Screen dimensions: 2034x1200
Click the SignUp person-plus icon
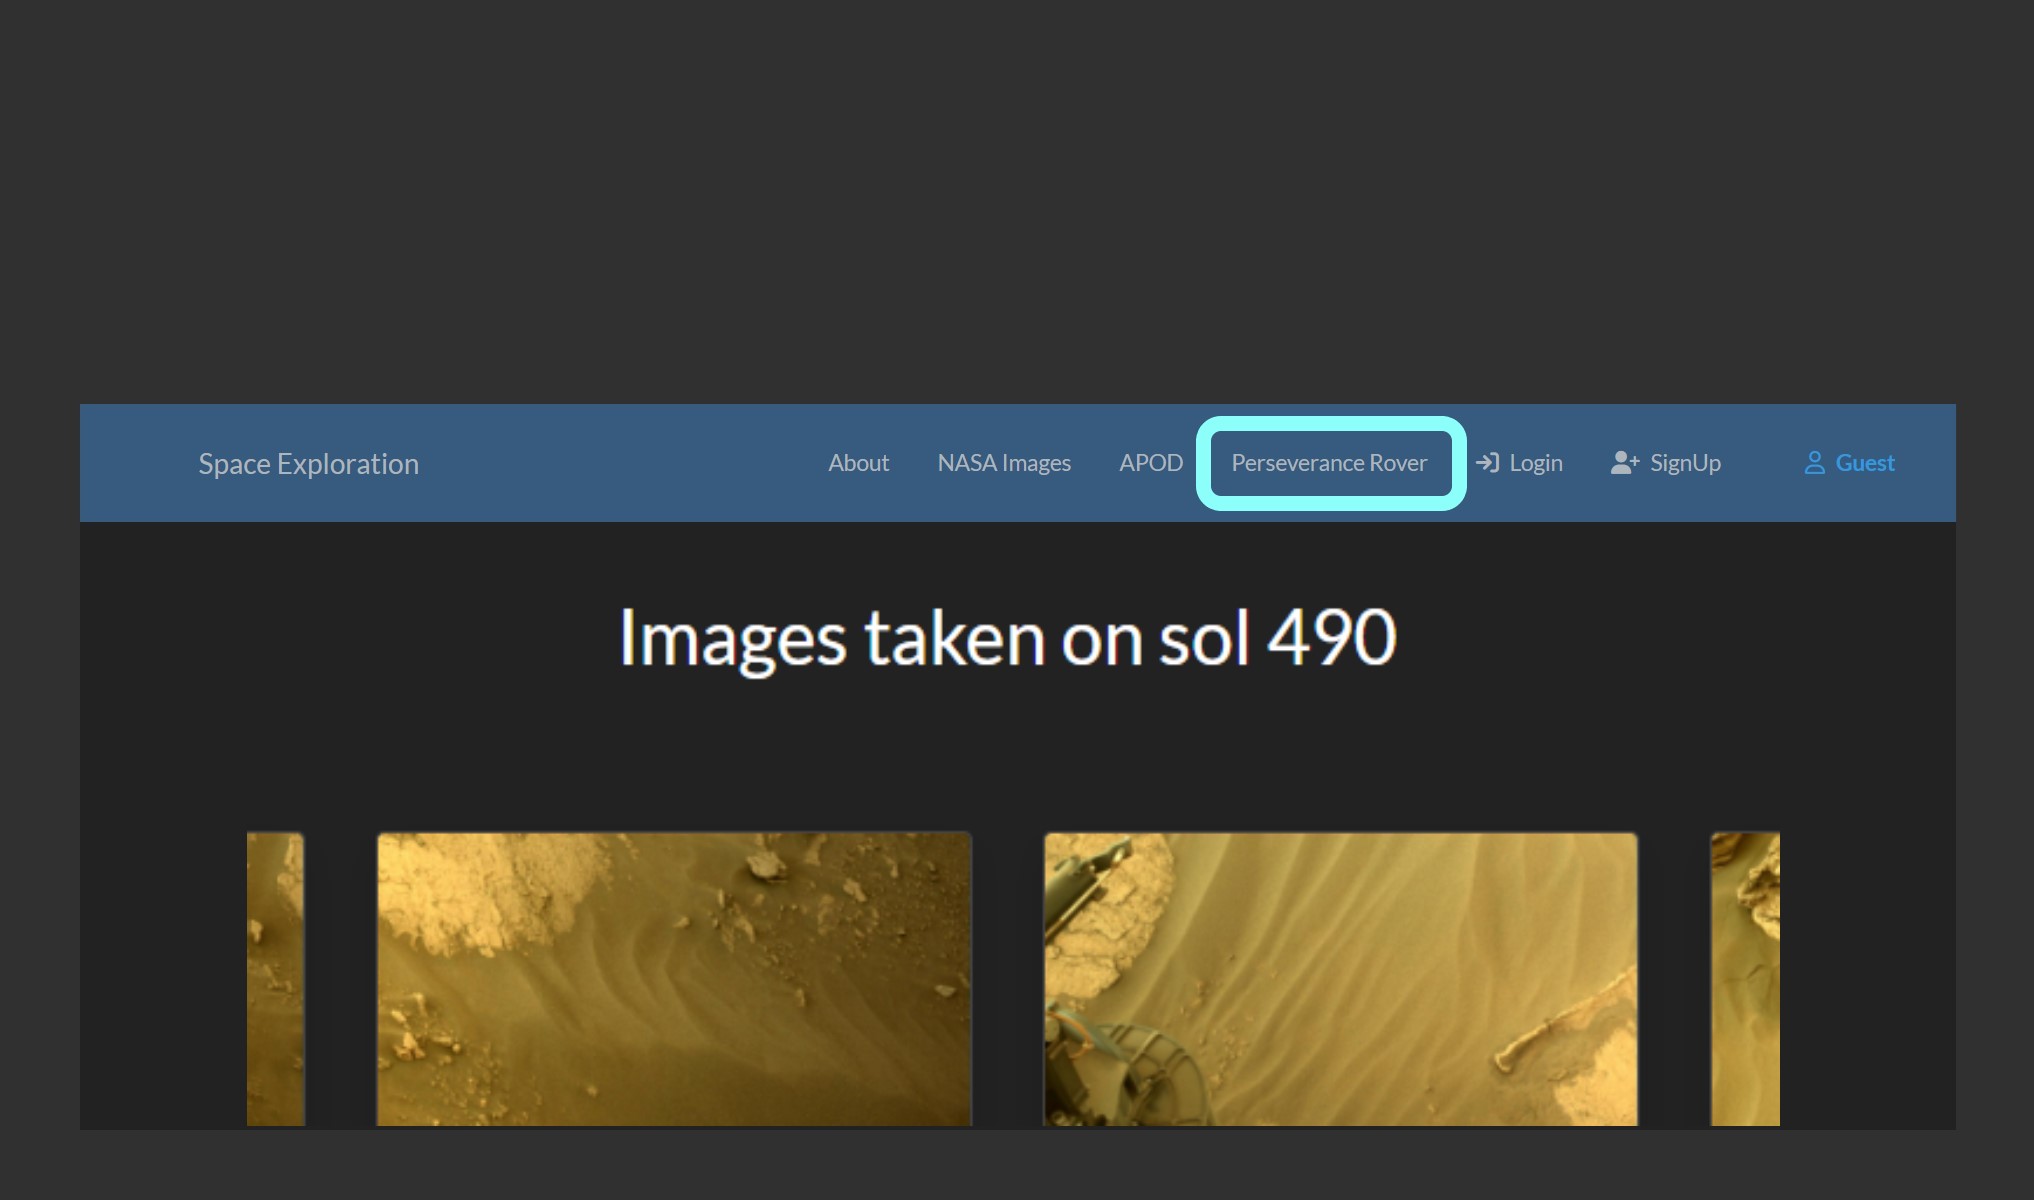(x=1624, y=463)
